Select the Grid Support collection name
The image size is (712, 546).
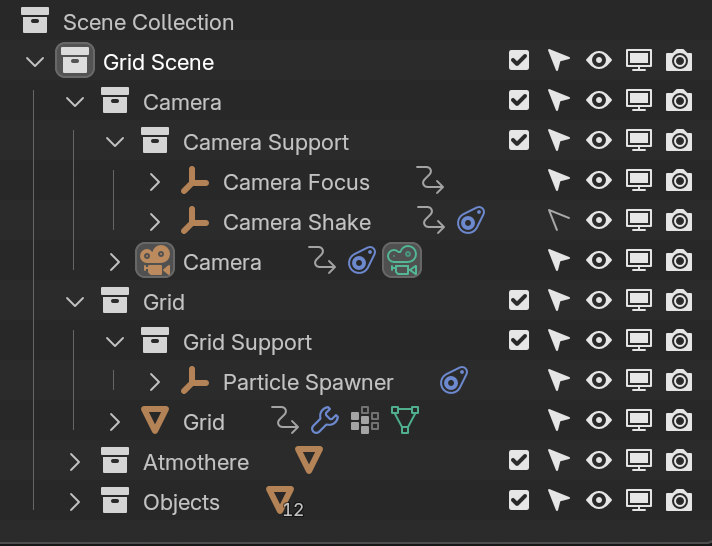tap(247, 342)
